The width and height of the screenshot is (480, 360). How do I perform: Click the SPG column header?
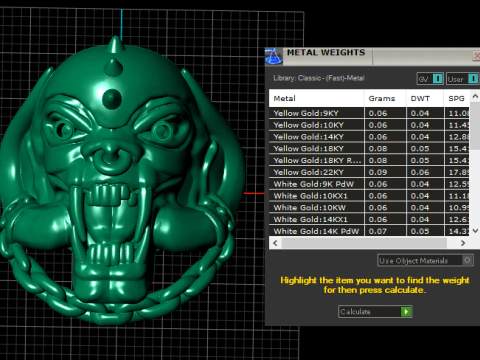(457, 98)
